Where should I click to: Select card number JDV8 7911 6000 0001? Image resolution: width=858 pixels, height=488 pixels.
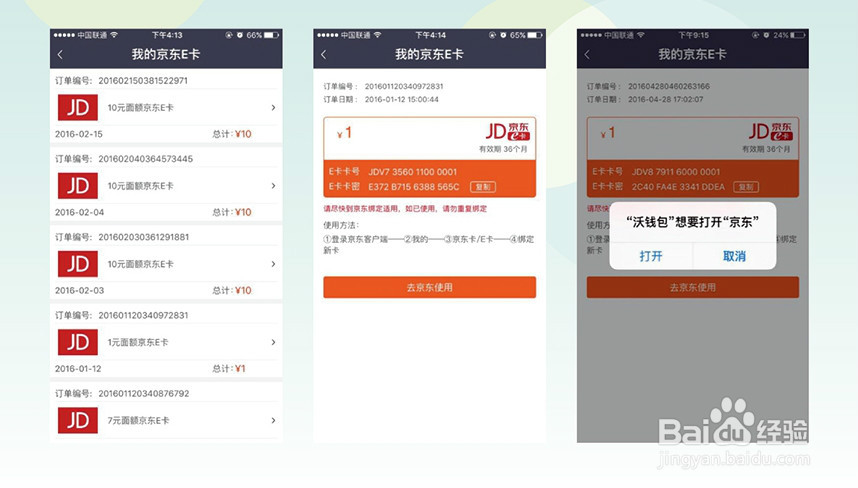point(676,172)
